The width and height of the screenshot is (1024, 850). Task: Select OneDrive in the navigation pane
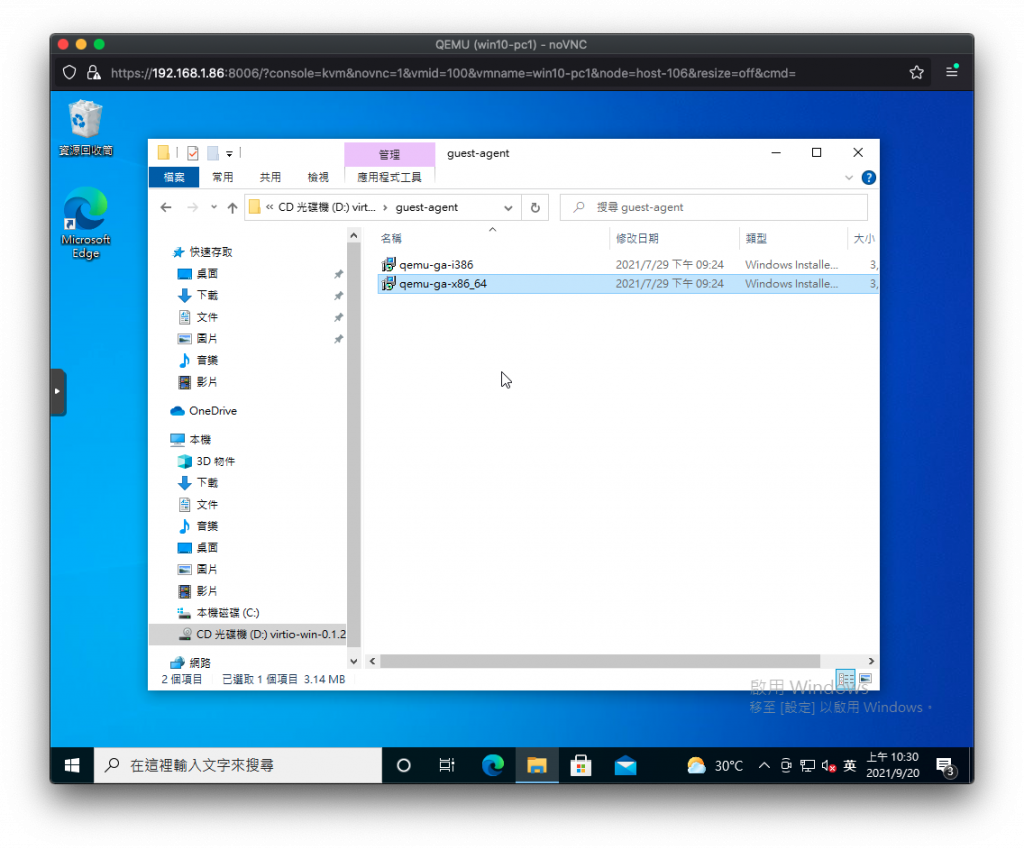(x=212, y=411)
